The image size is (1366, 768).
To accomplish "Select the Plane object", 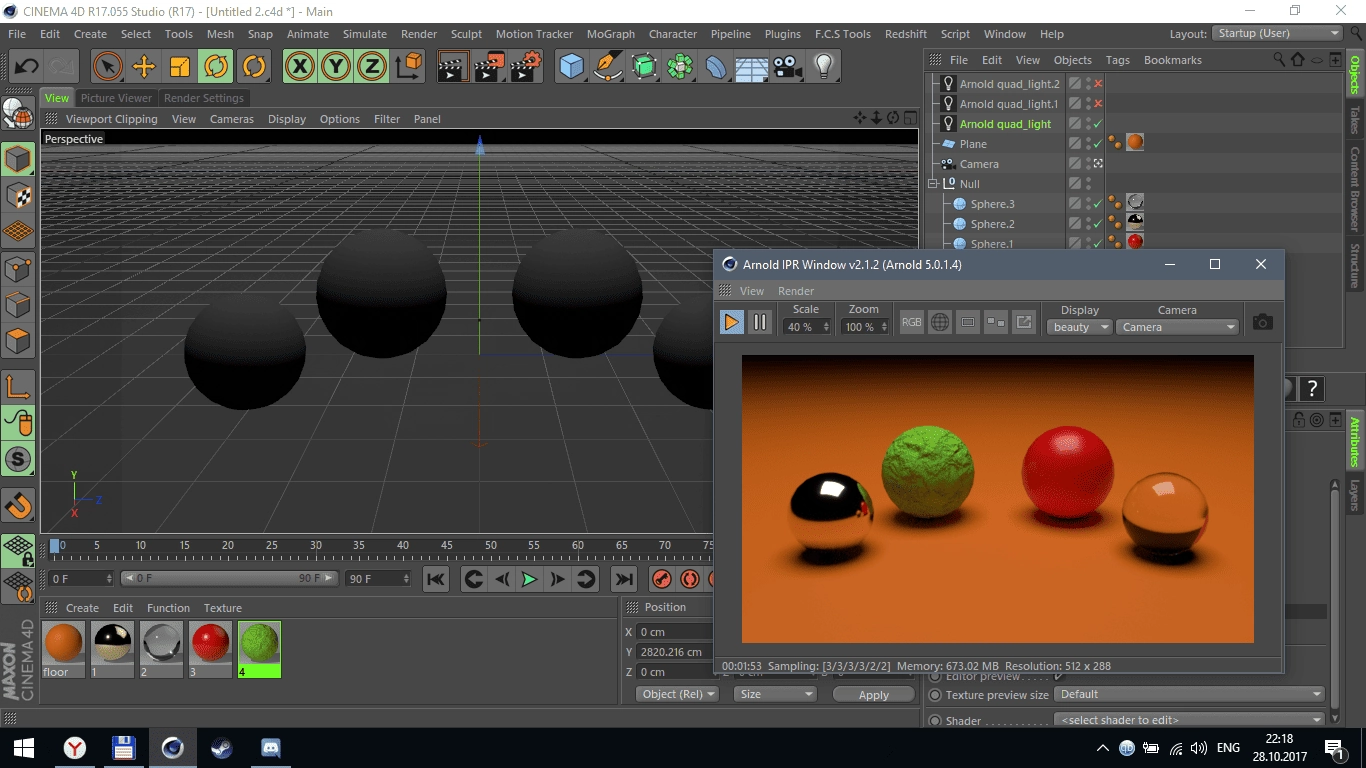I will [973, 144].
